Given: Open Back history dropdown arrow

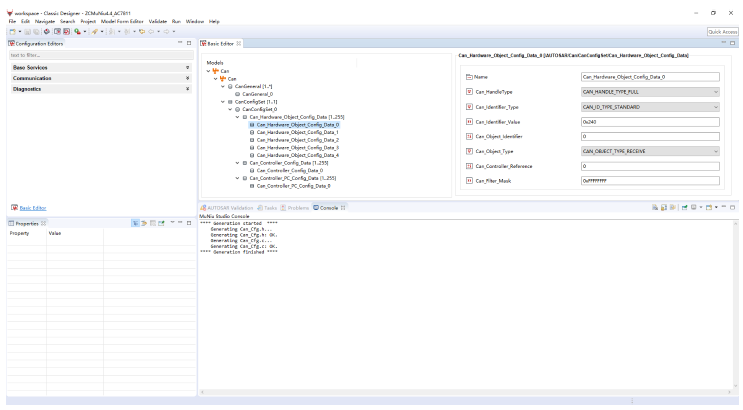Looking at the screenshot, I should (x=158, y=32).
